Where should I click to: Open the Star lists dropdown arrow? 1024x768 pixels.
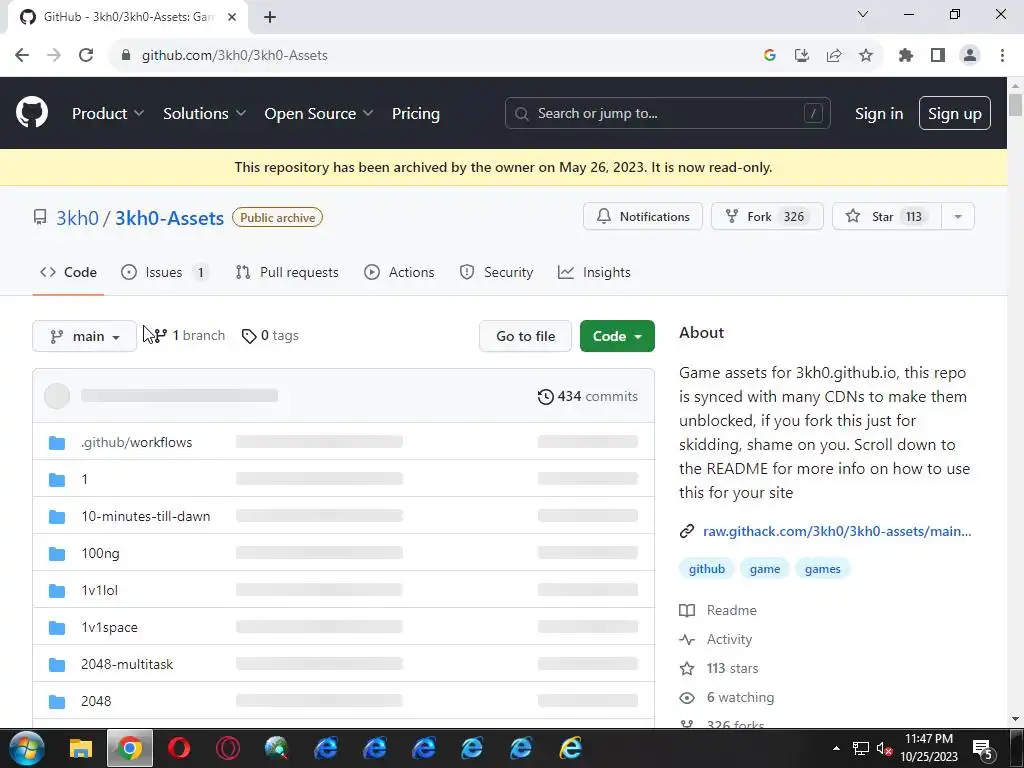tap(958, 216)
